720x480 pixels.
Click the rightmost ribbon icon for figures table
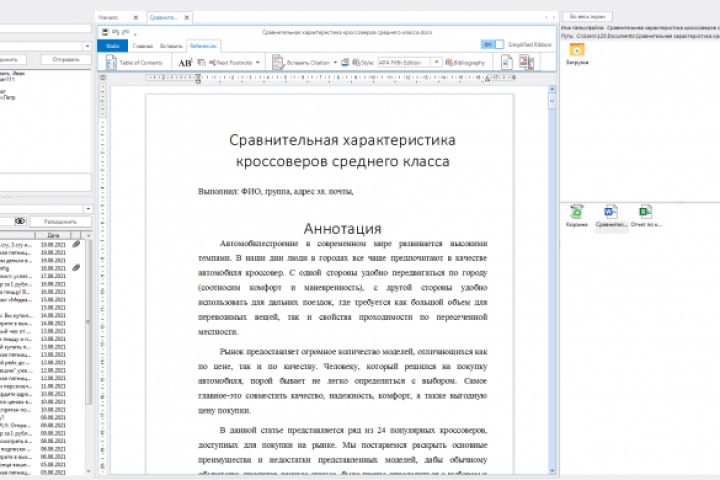[526, 62]
